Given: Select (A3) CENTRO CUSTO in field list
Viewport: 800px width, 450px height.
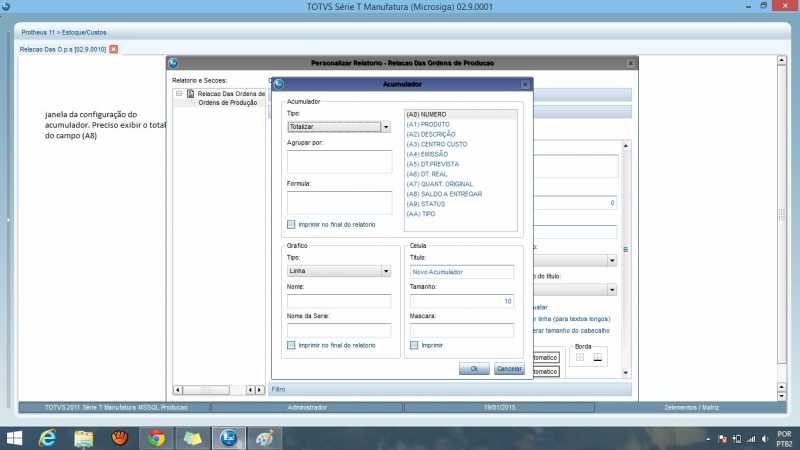Looking at the screenshot, I should click(x=461, y=144).
